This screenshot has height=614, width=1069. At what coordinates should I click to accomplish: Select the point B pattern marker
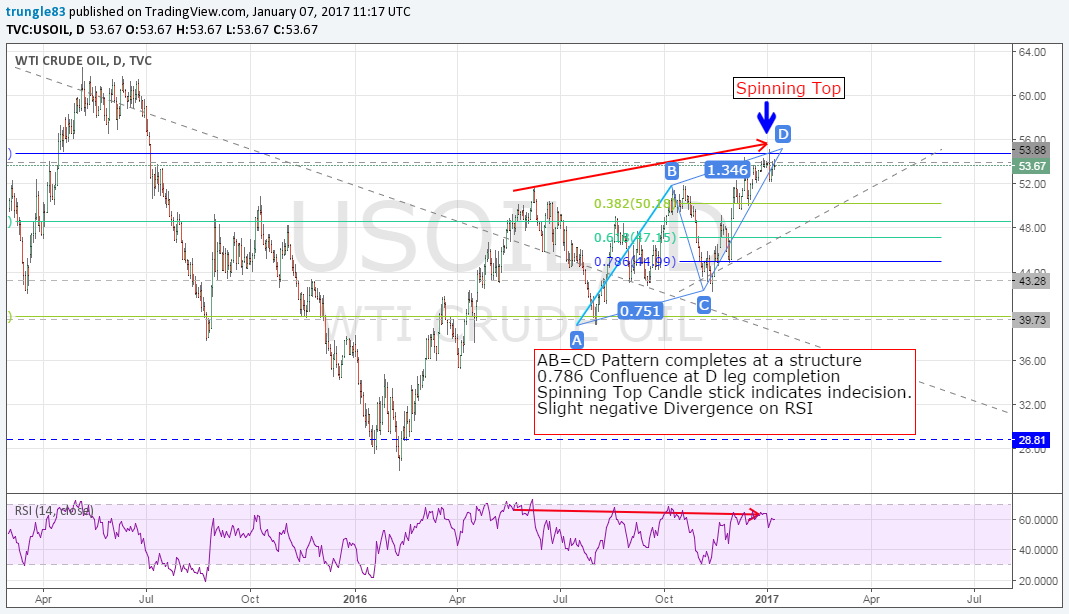672,170
